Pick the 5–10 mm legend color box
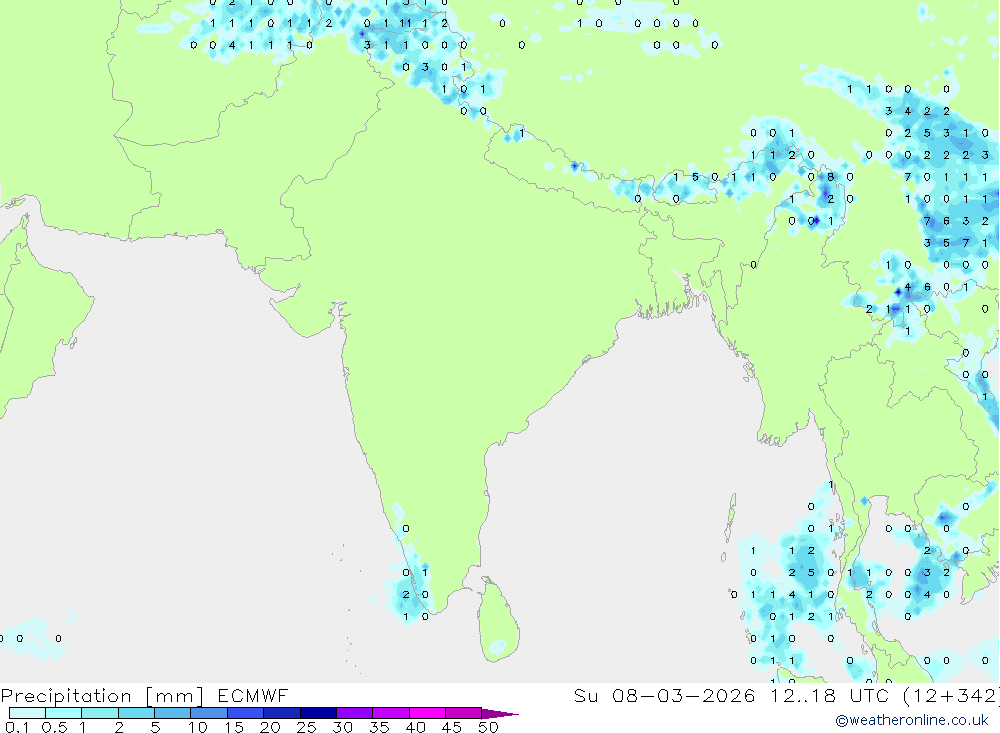The height and width of the screenshot is (733, 1000). tap(172, 713)
